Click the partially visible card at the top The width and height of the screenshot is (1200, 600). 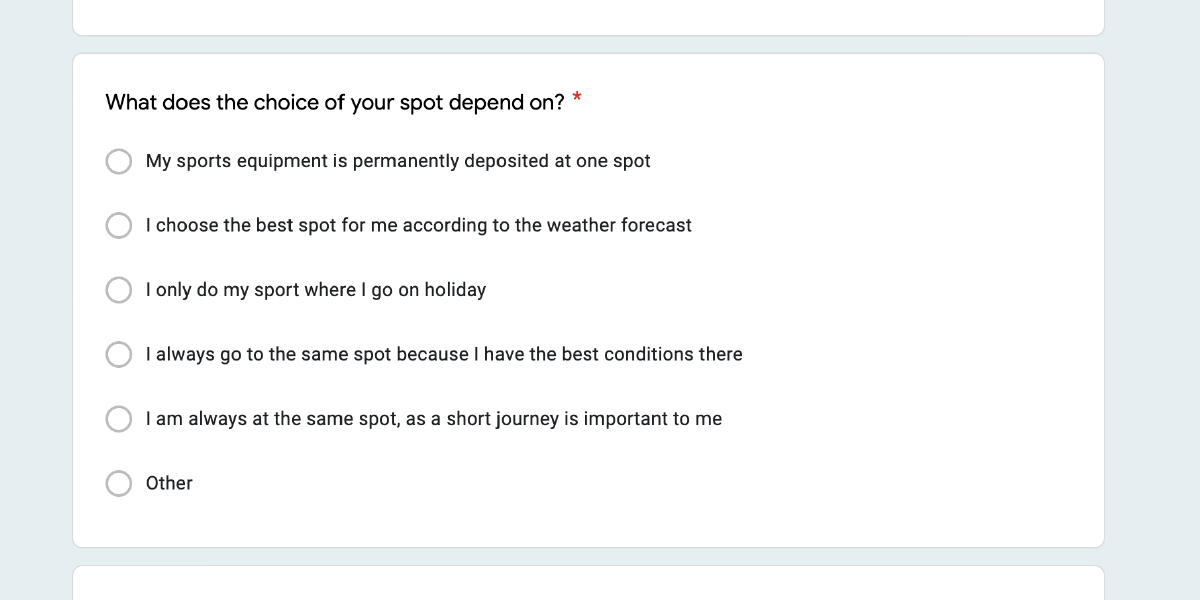click(588, 17)
